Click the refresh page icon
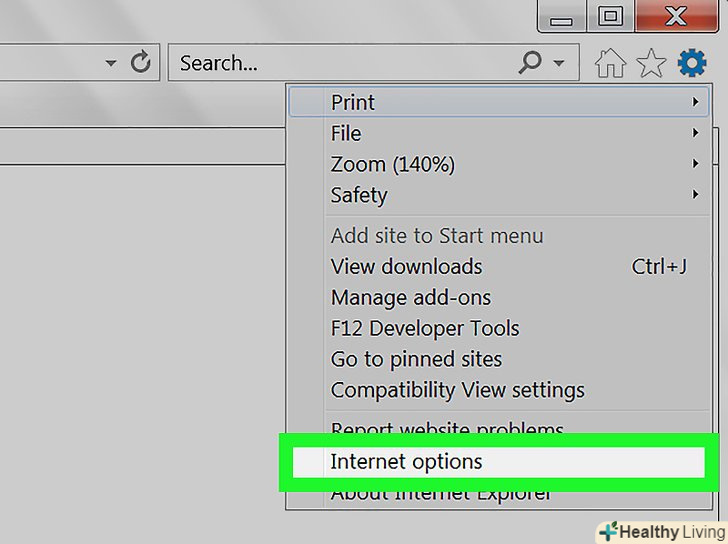The image size is (728, 544). click(140, 62)
